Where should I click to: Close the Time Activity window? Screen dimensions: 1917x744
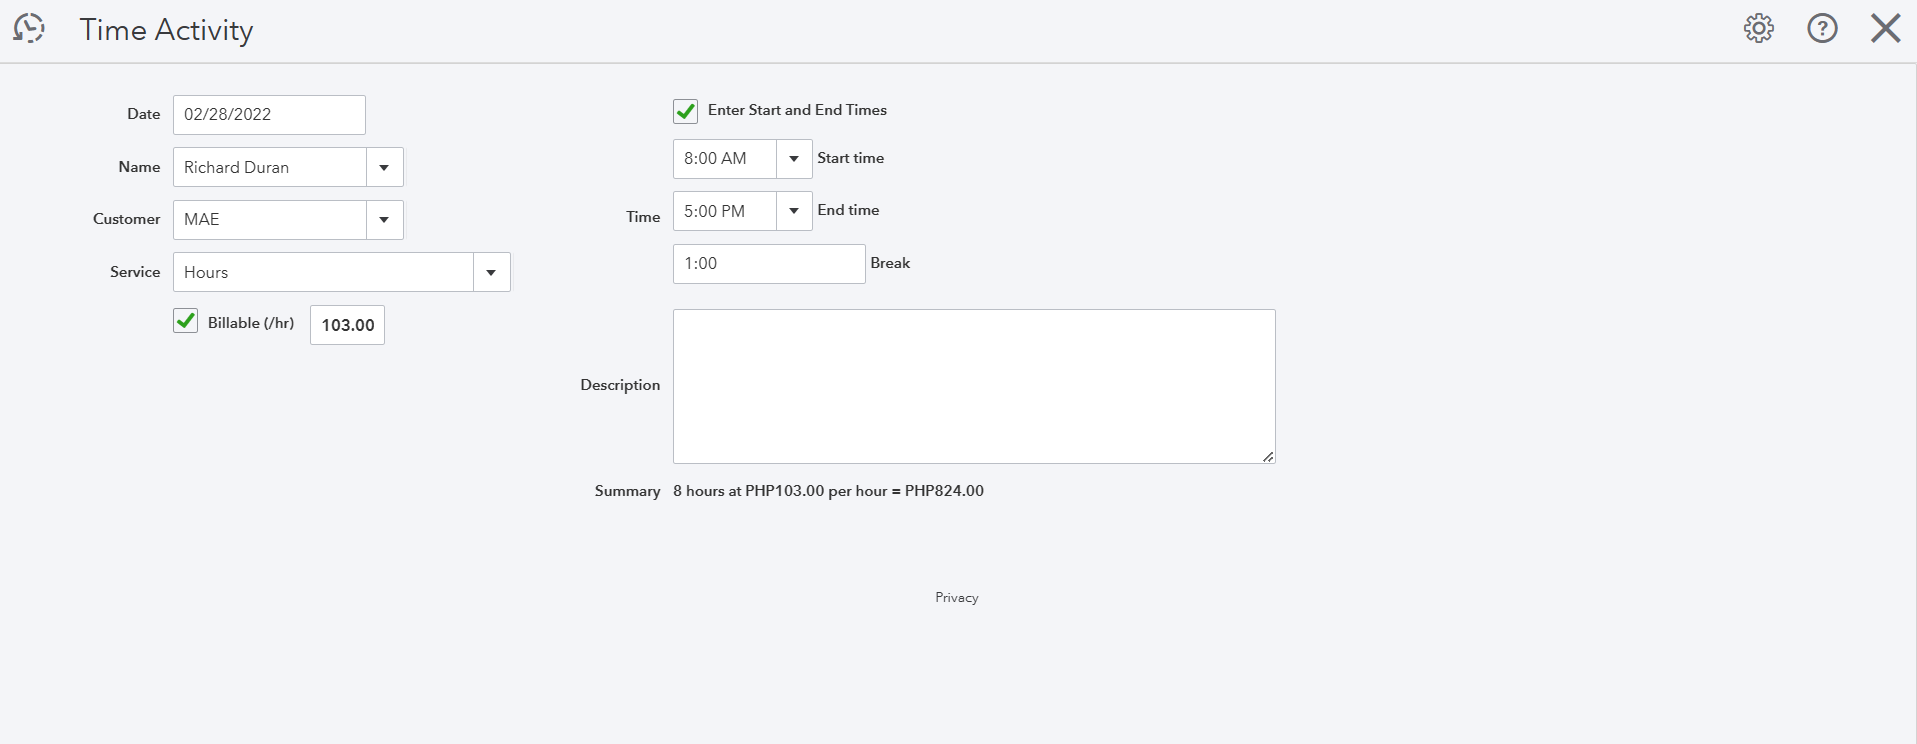[x=1885, y=28]
